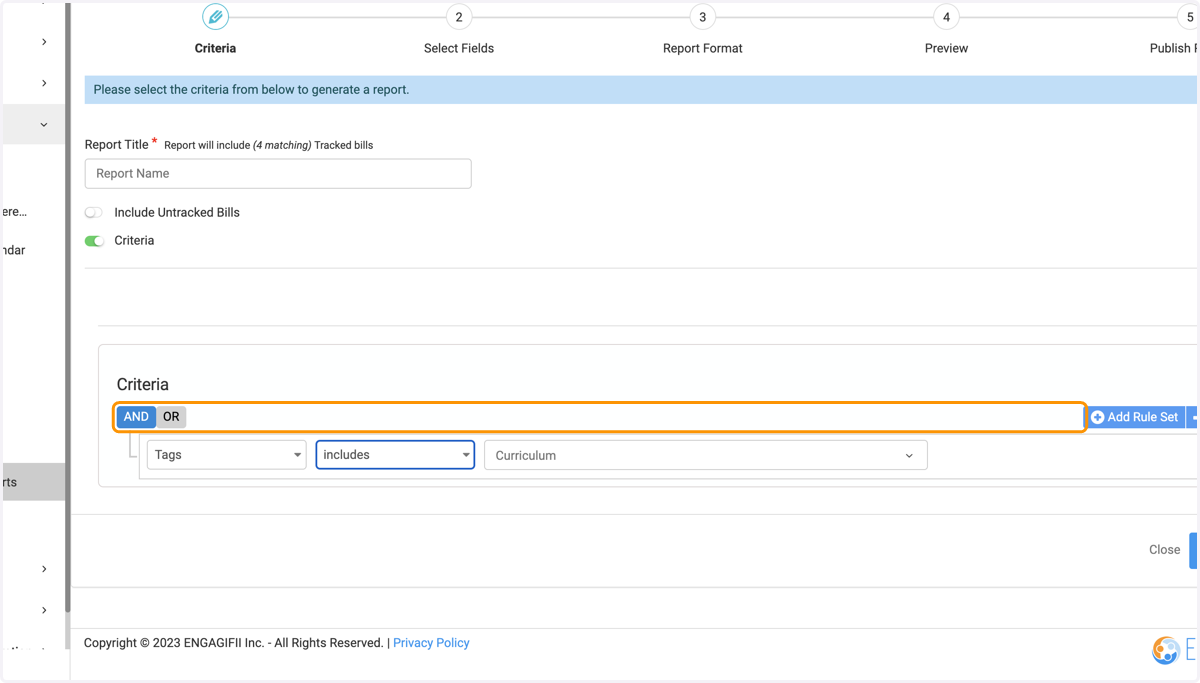The image size is (1200, 683).
Task: Go to step 5 Publish
Action: [1188, 17]
